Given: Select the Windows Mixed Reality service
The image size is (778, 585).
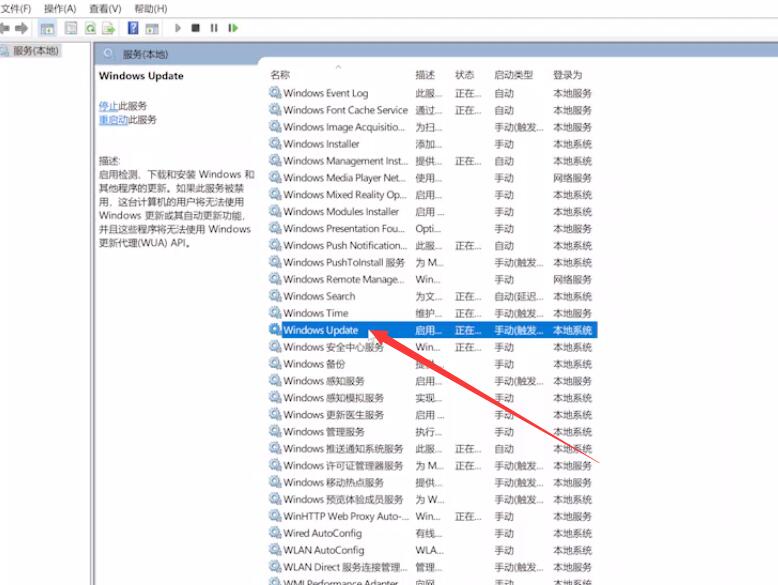Looking at the screenshot, I should [432, 195].
